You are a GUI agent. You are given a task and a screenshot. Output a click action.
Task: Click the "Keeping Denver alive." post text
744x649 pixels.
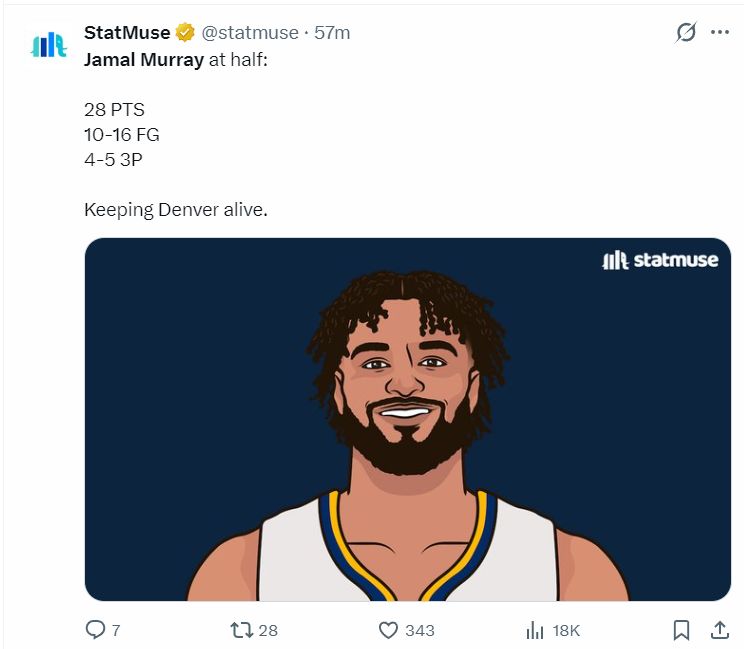[x=176, y=210]
